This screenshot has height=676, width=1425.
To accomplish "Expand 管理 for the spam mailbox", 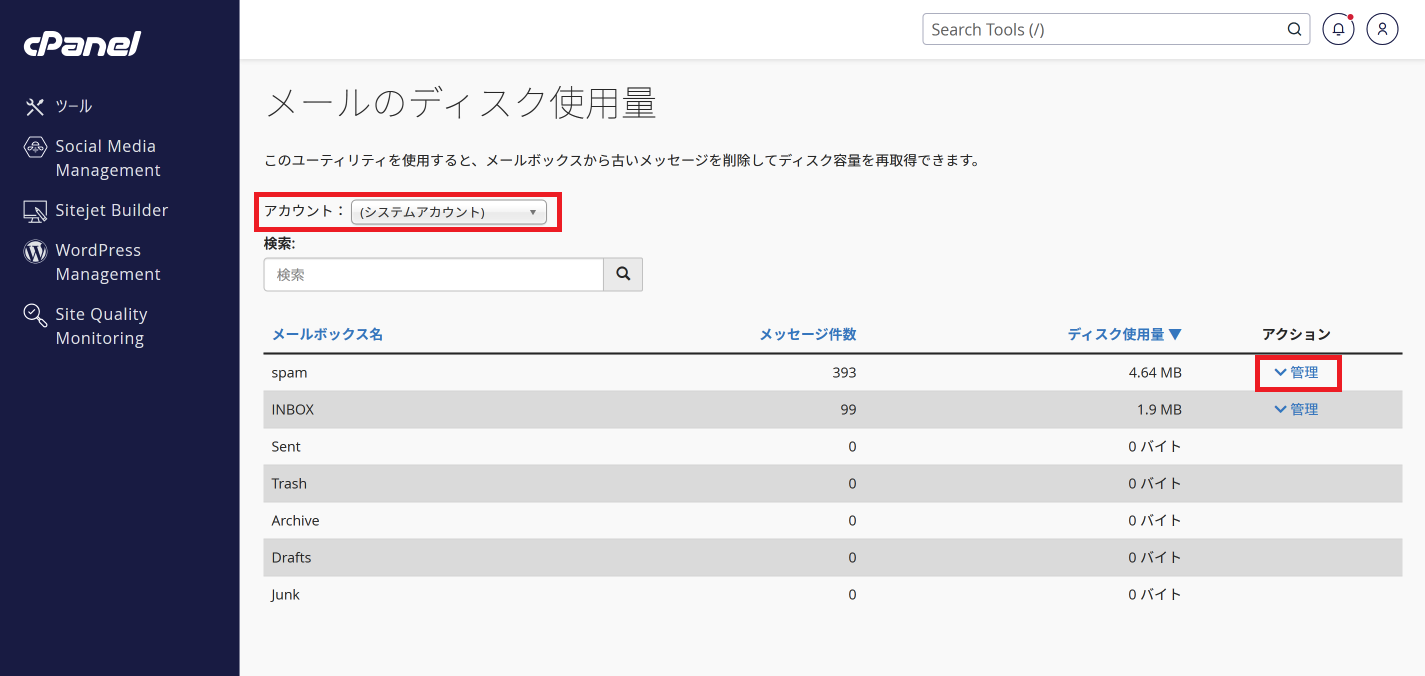I will coord(1297,372).
